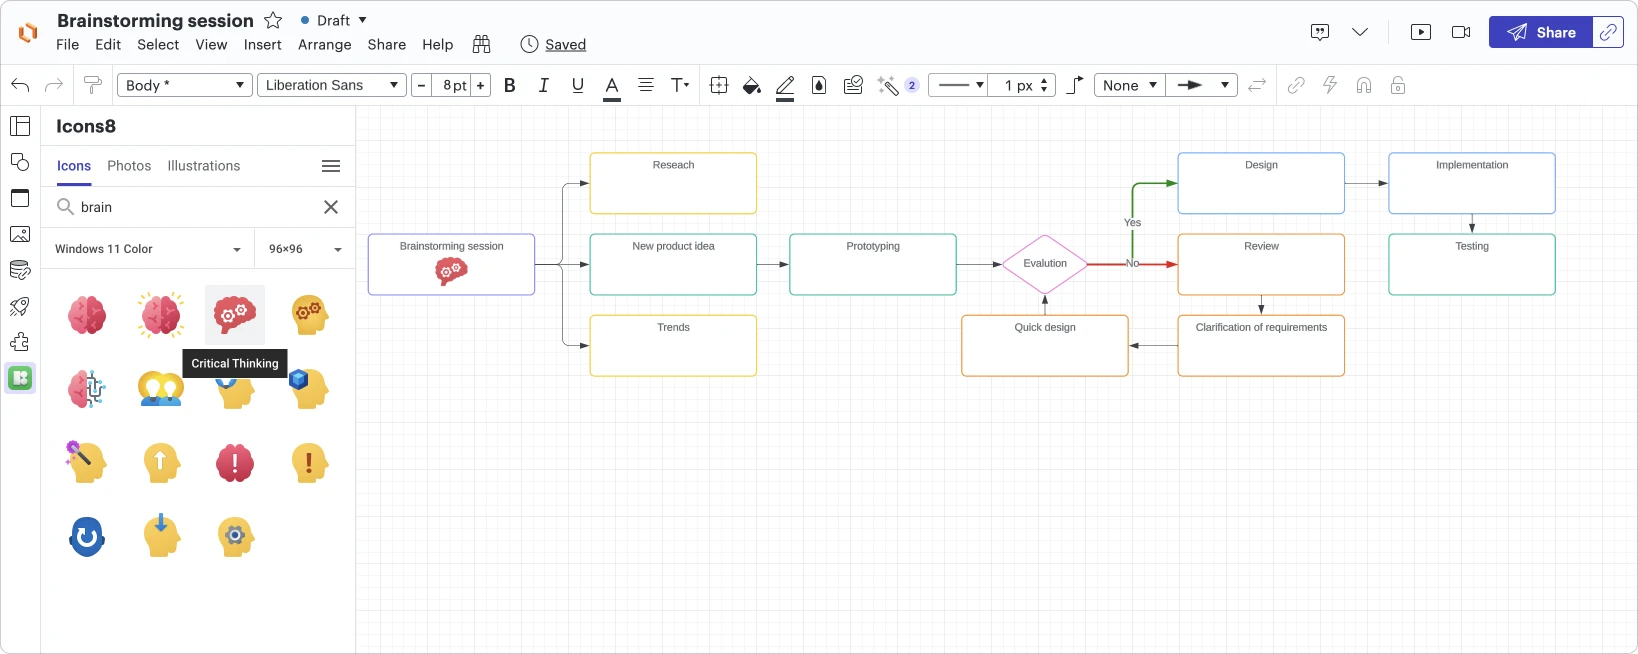This screenshot has width=1638, height=654.
Task: Star the Brainstorming session document
Action: pos(273,21)
